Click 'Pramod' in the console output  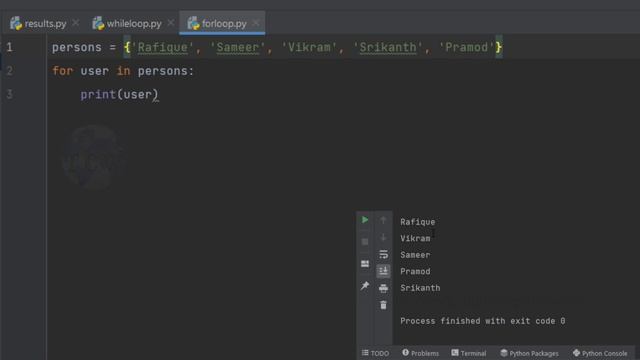point(415,271)
